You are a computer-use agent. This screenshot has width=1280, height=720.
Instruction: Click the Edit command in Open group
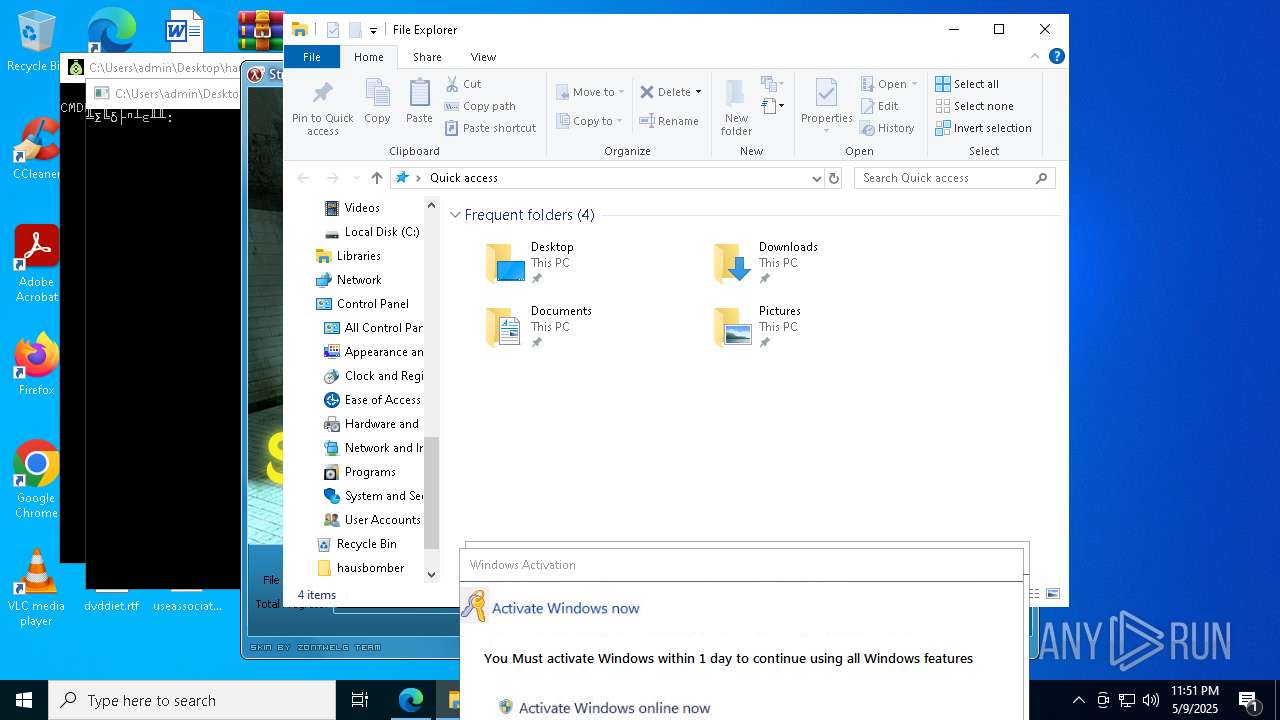[879, 106]
